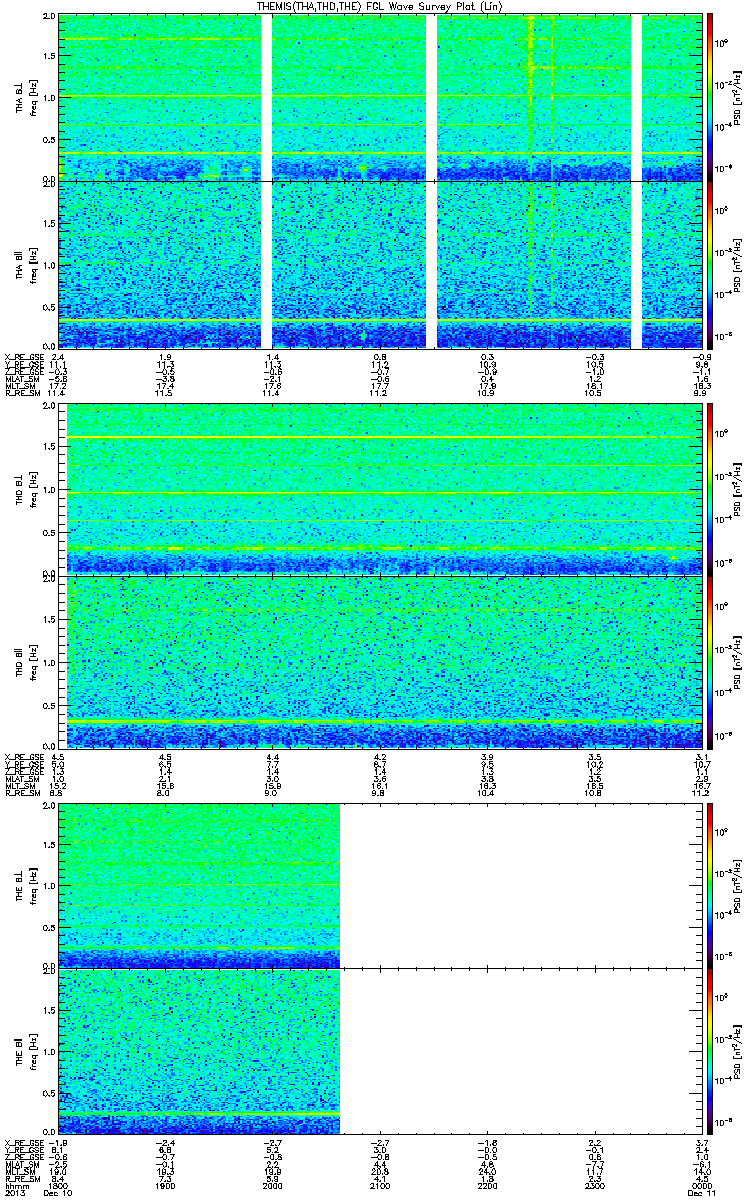
Task: Click the 'PSD [nT²/Hz]' label beside THE BL
Action: (737, 885)
